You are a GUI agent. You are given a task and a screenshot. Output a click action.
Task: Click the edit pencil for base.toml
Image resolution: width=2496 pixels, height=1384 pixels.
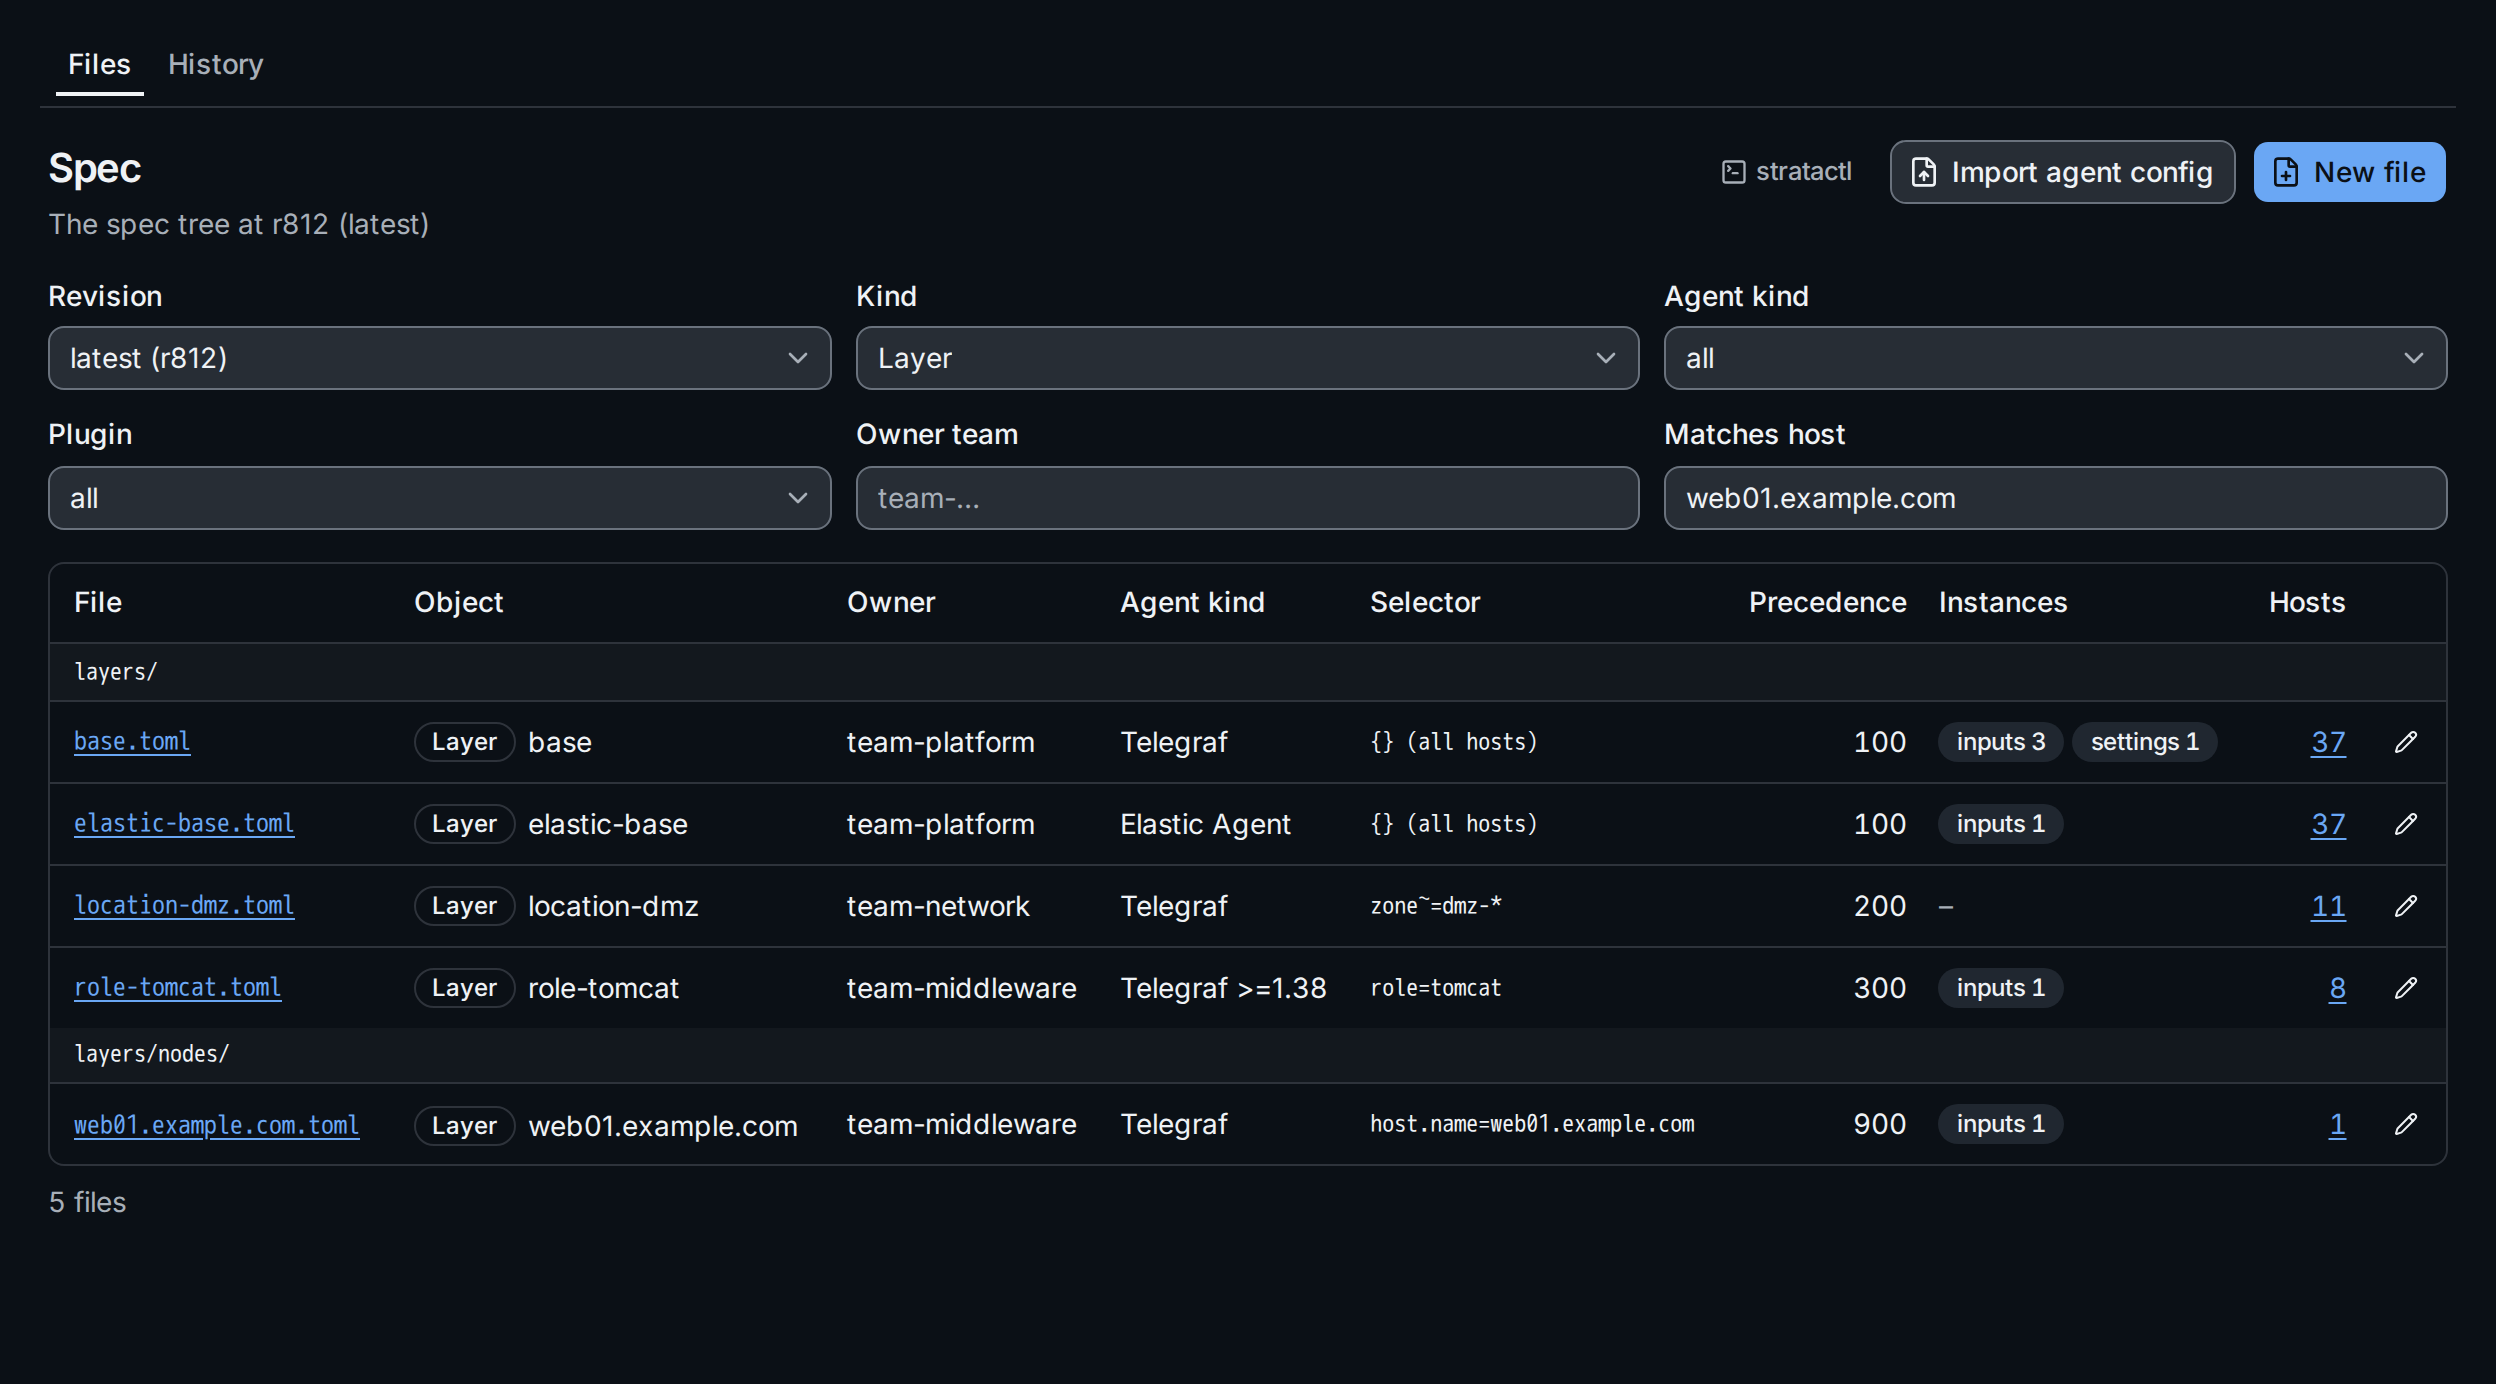[x=2406, y=742]
